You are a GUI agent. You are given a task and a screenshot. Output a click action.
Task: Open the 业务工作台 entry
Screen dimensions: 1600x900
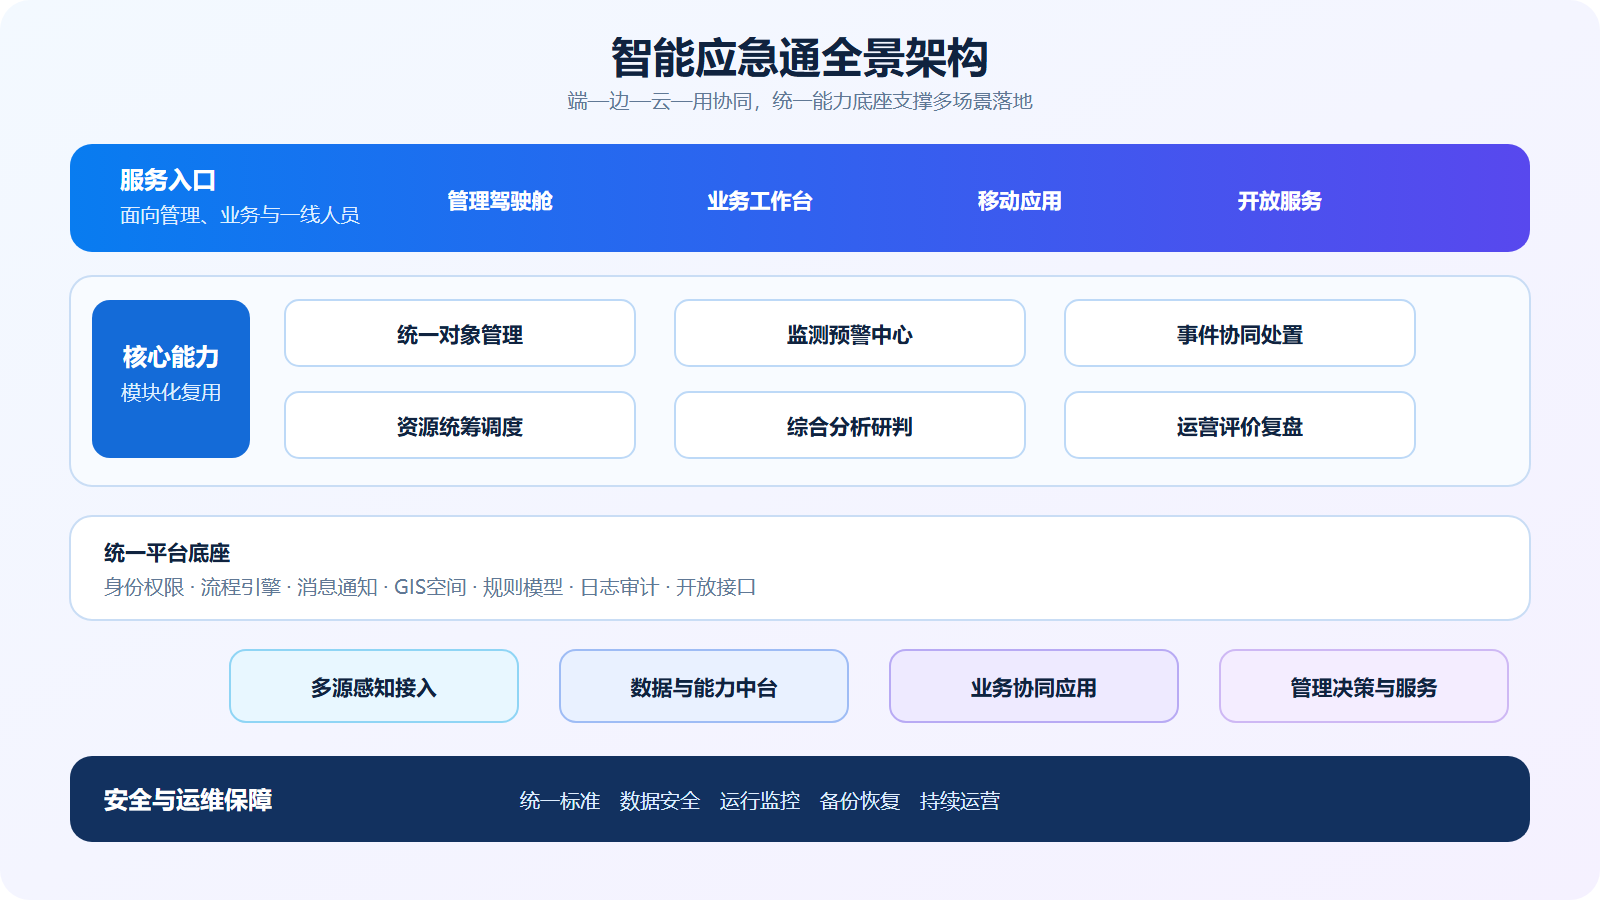760,201
